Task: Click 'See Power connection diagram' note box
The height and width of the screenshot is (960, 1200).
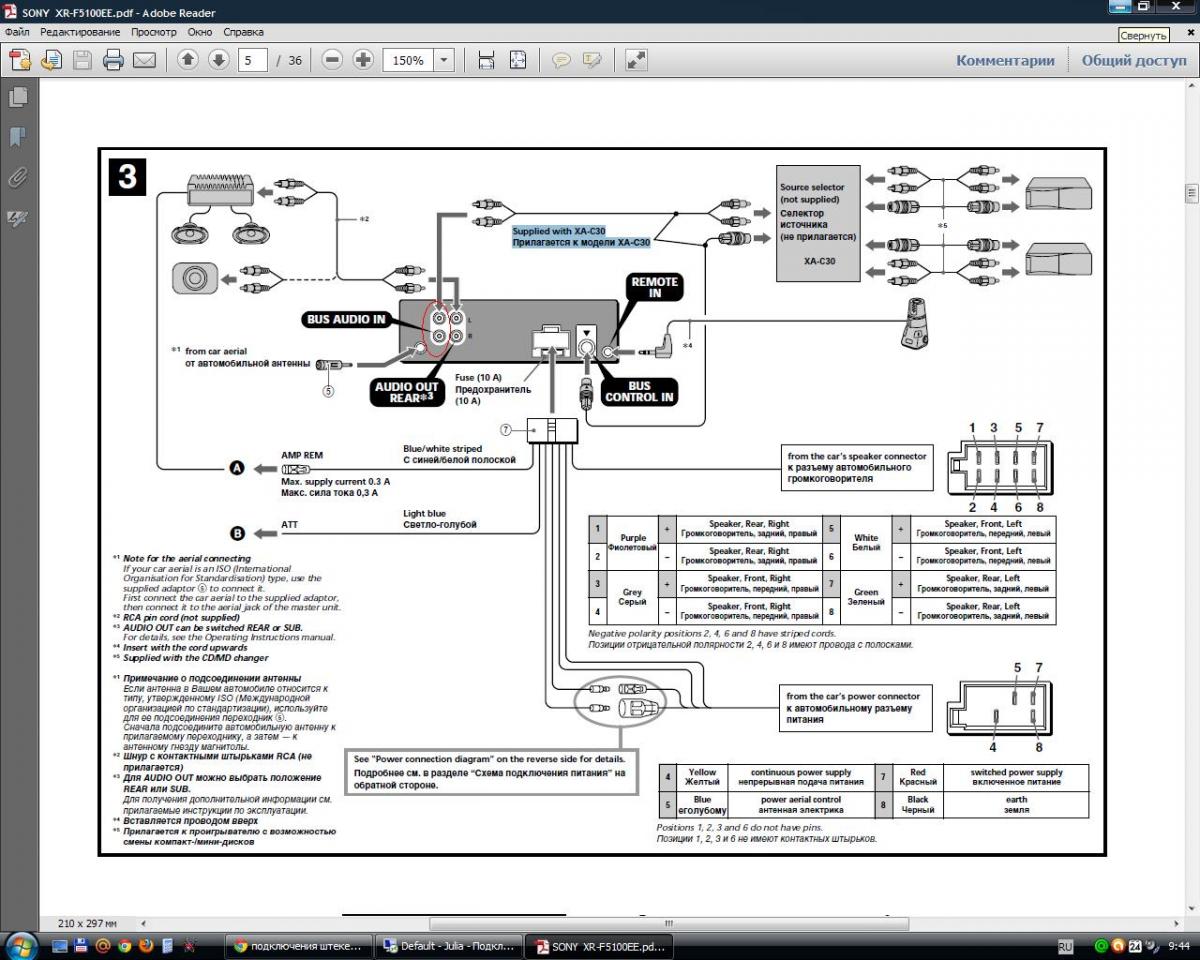Action: 490,772
